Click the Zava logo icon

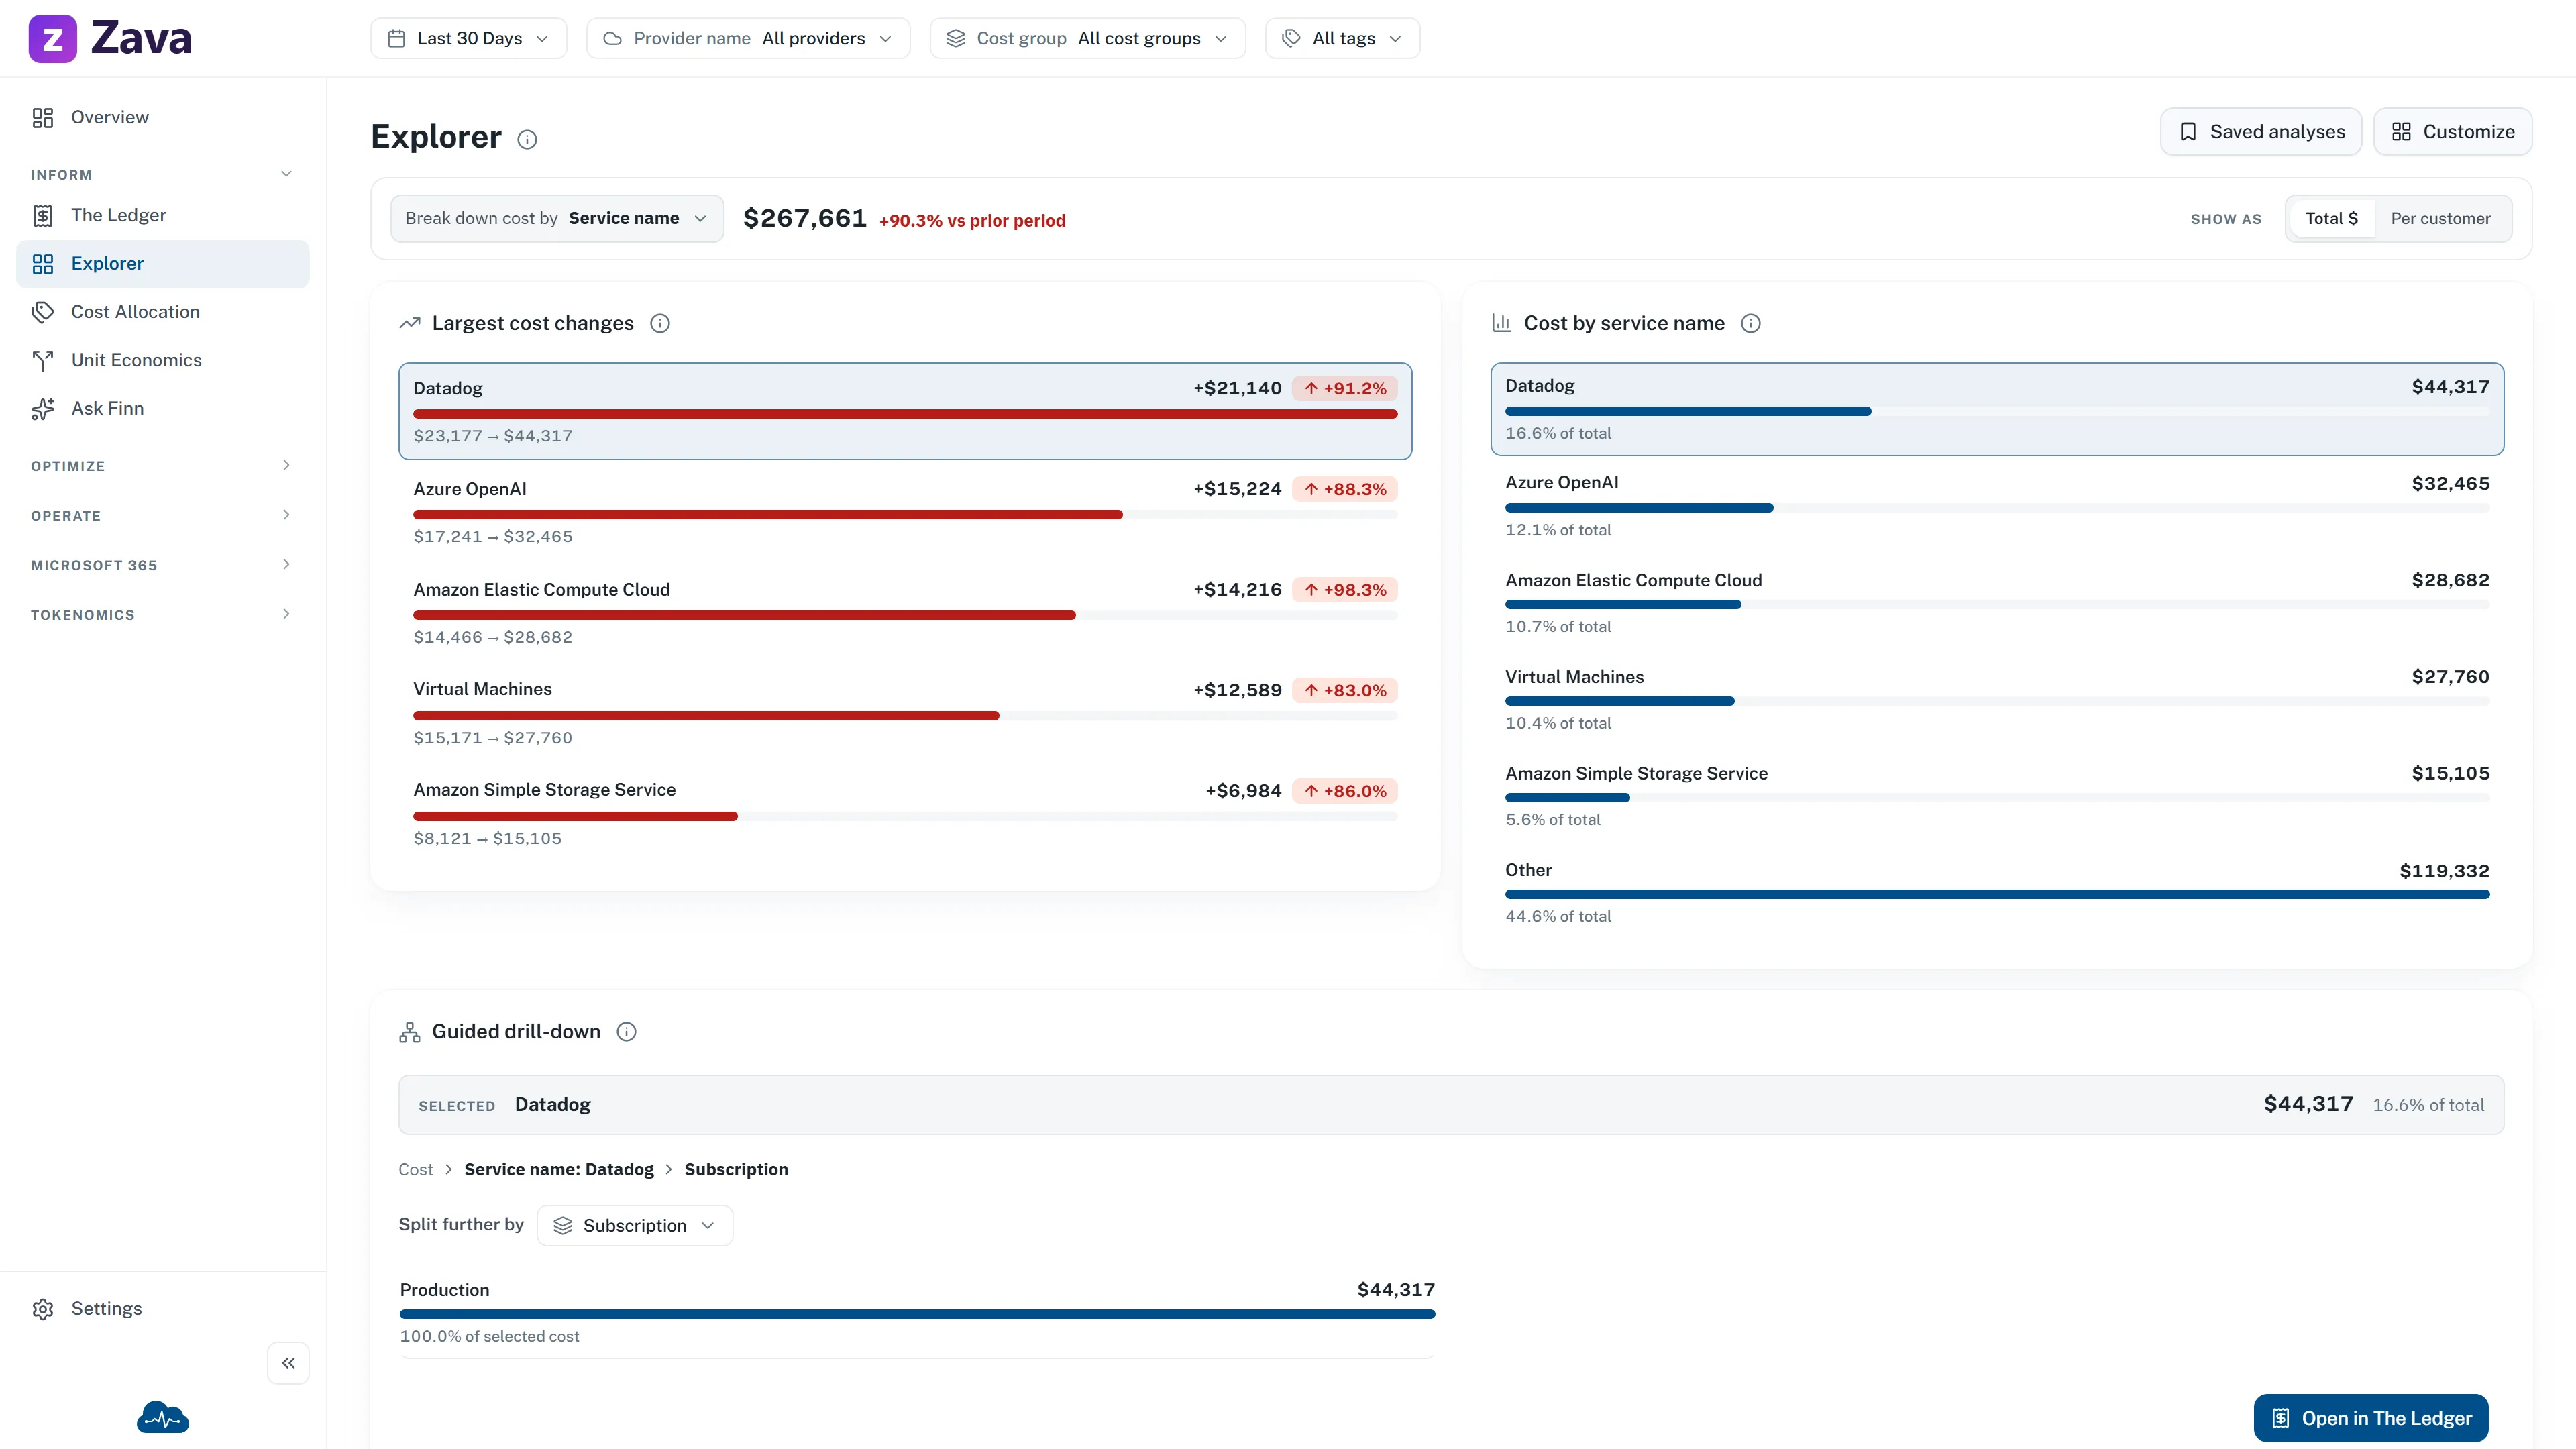(x=52, y=38)
